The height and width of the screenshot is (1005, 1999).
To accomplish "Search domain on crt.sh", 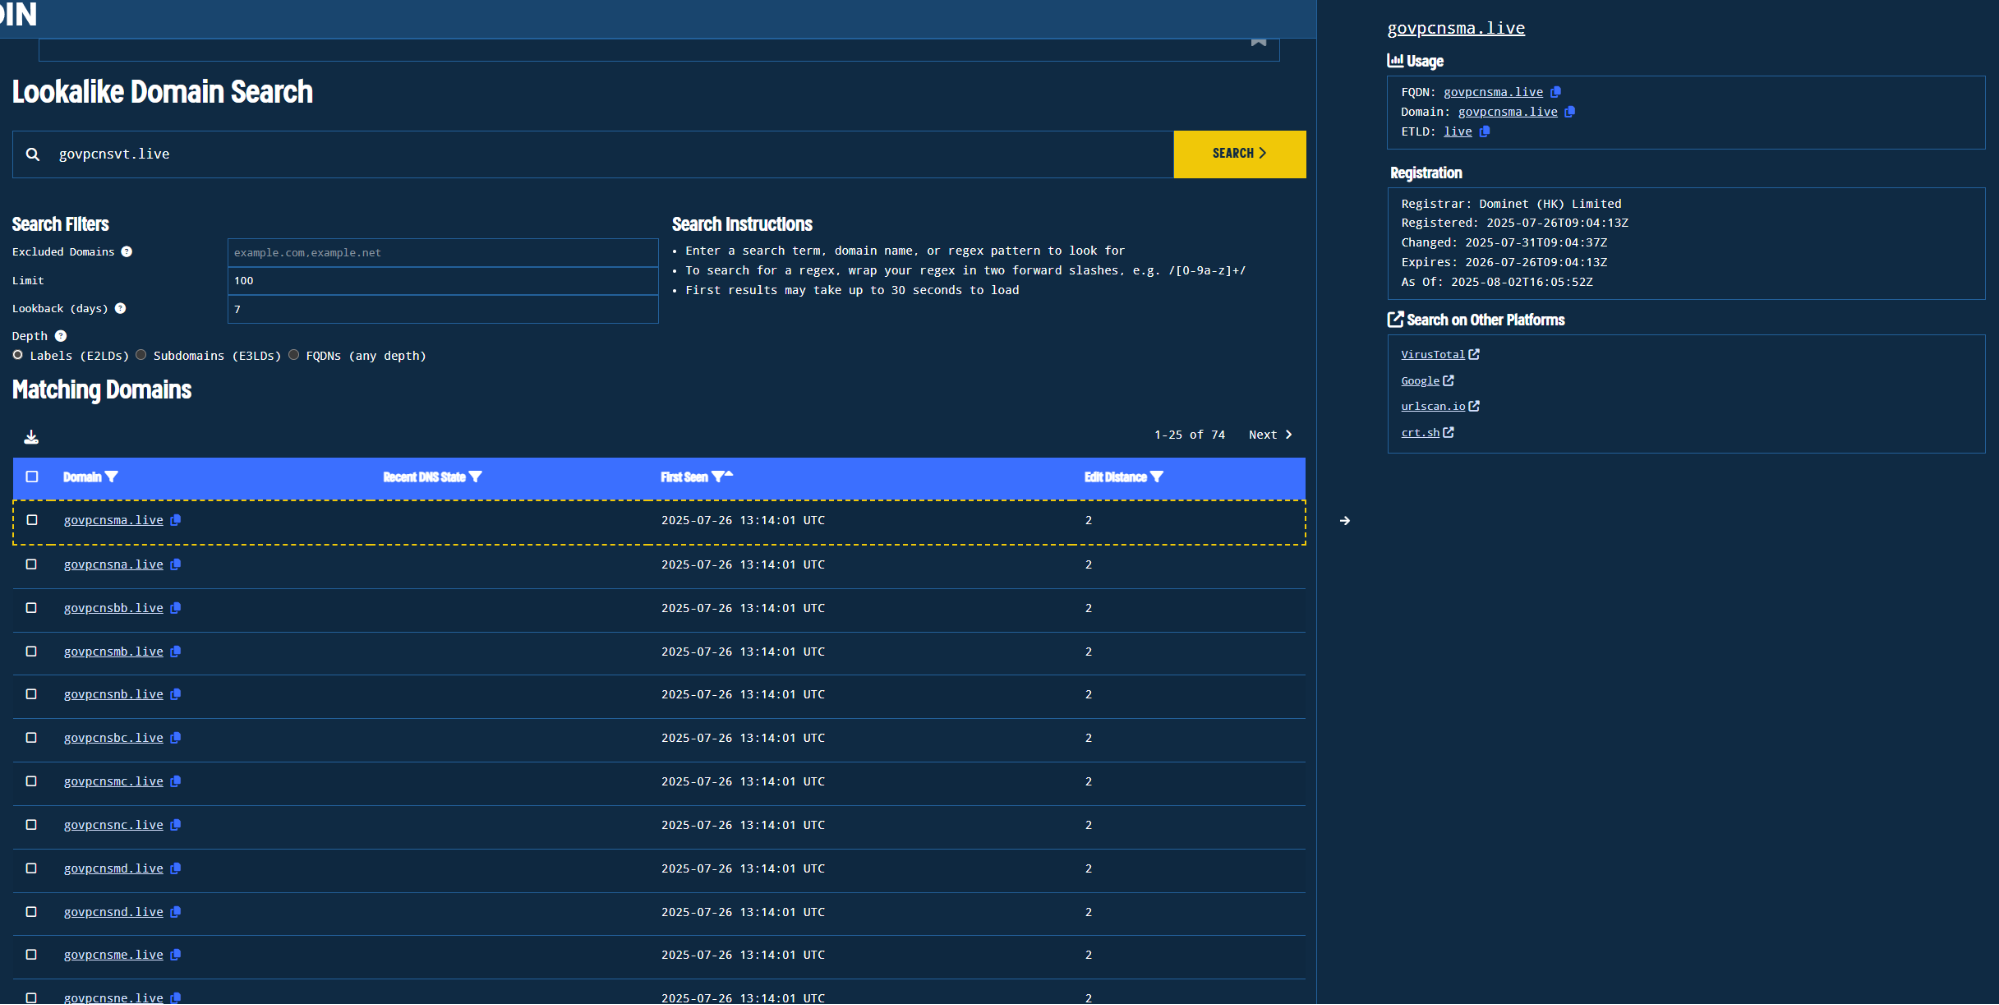I will point(1427,433).
